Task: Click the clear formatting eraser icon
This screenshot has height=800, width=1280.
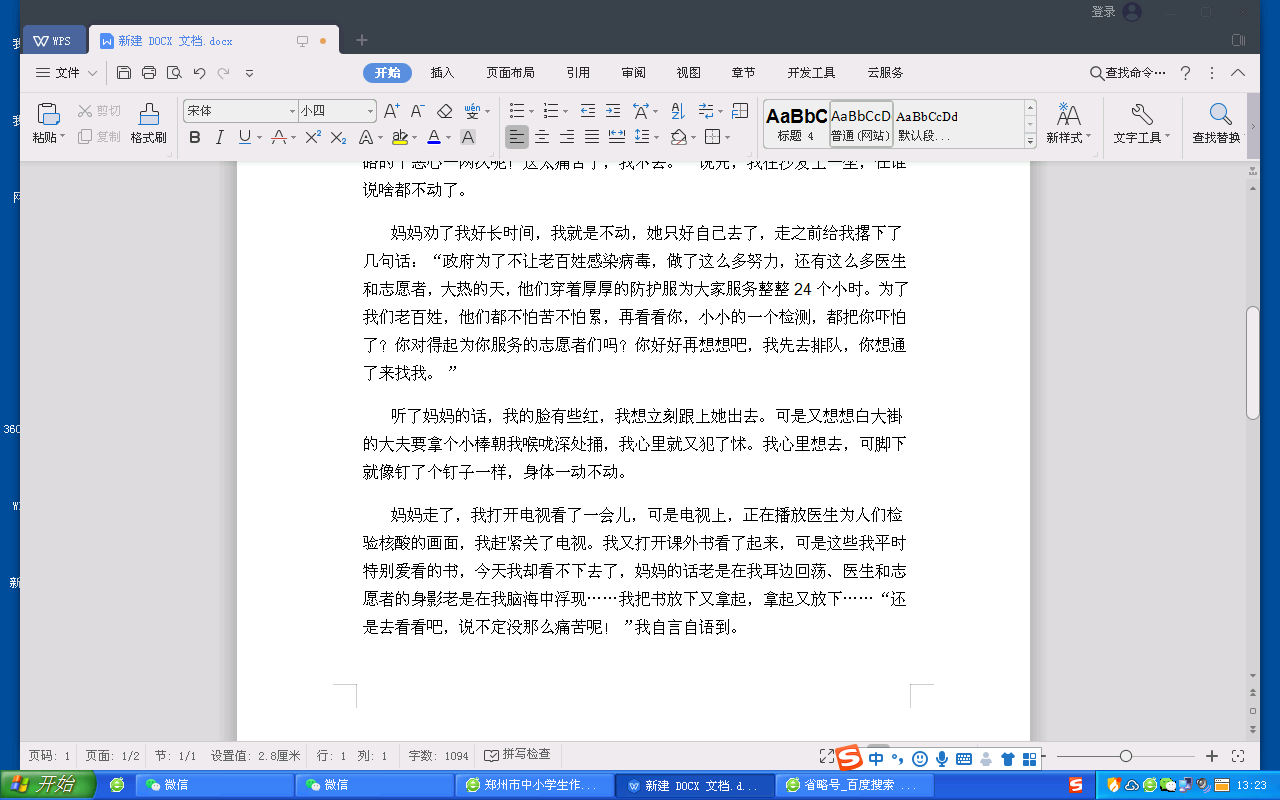Action: click(445, 111)
